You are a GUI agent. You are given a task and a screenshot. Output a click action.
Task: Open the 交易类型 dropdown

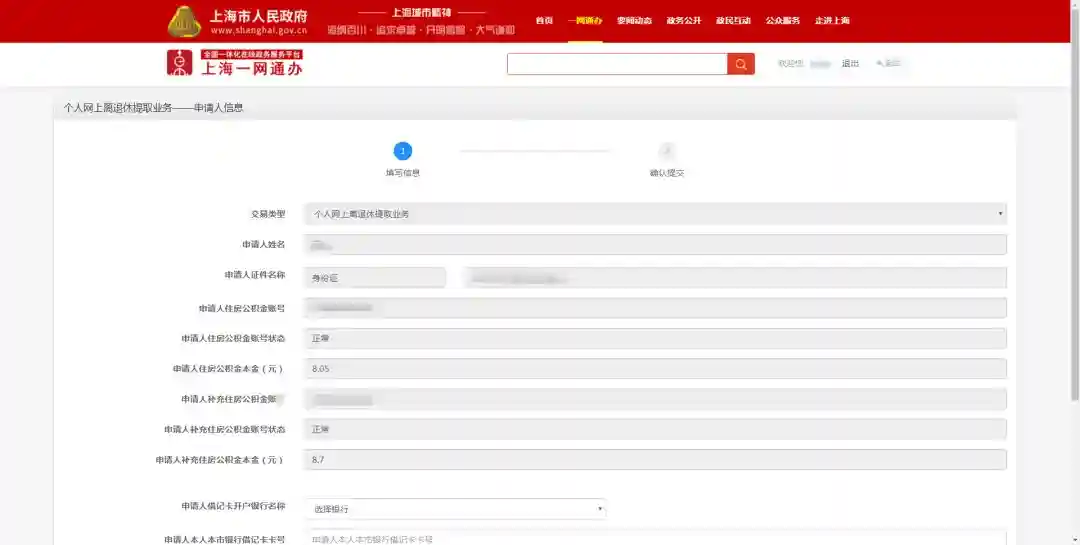[x=654, y=214]
